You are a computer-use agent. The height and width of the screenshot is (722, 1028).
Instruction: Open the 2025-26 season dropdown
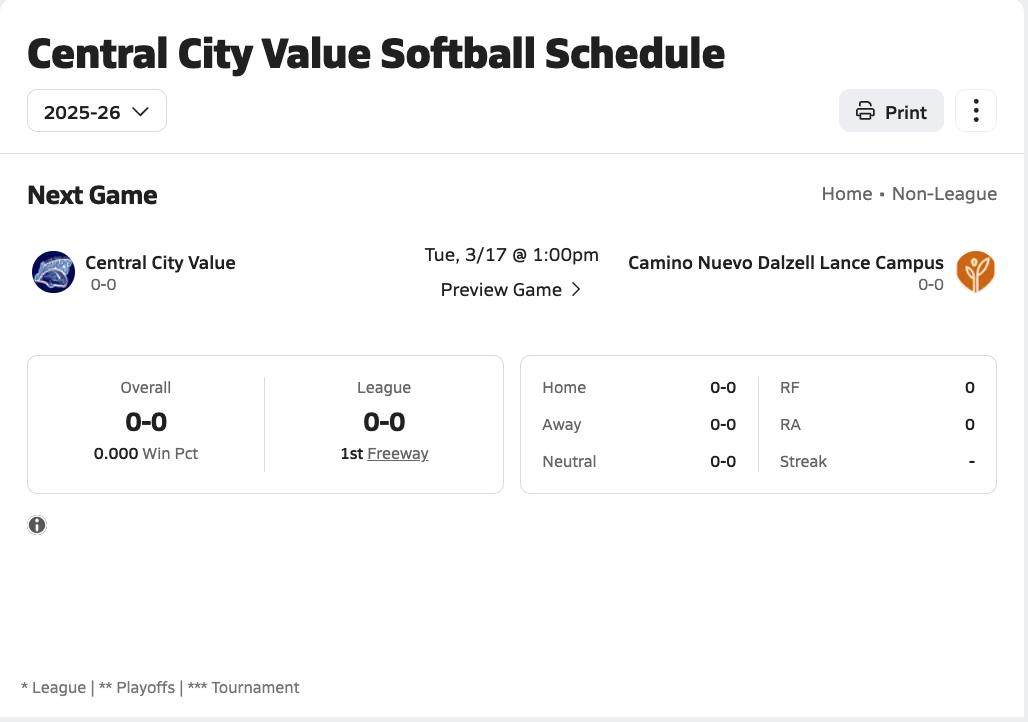click(96, 111)
